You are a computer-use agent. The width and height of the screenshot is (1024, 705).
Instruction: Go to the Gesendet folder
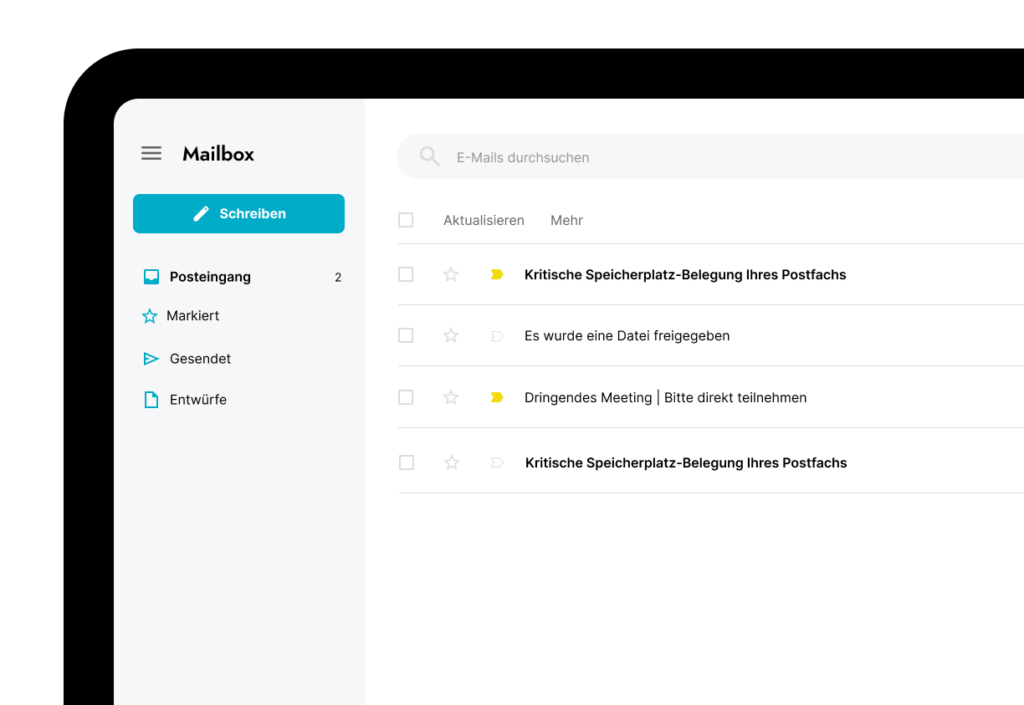(200, 359)
